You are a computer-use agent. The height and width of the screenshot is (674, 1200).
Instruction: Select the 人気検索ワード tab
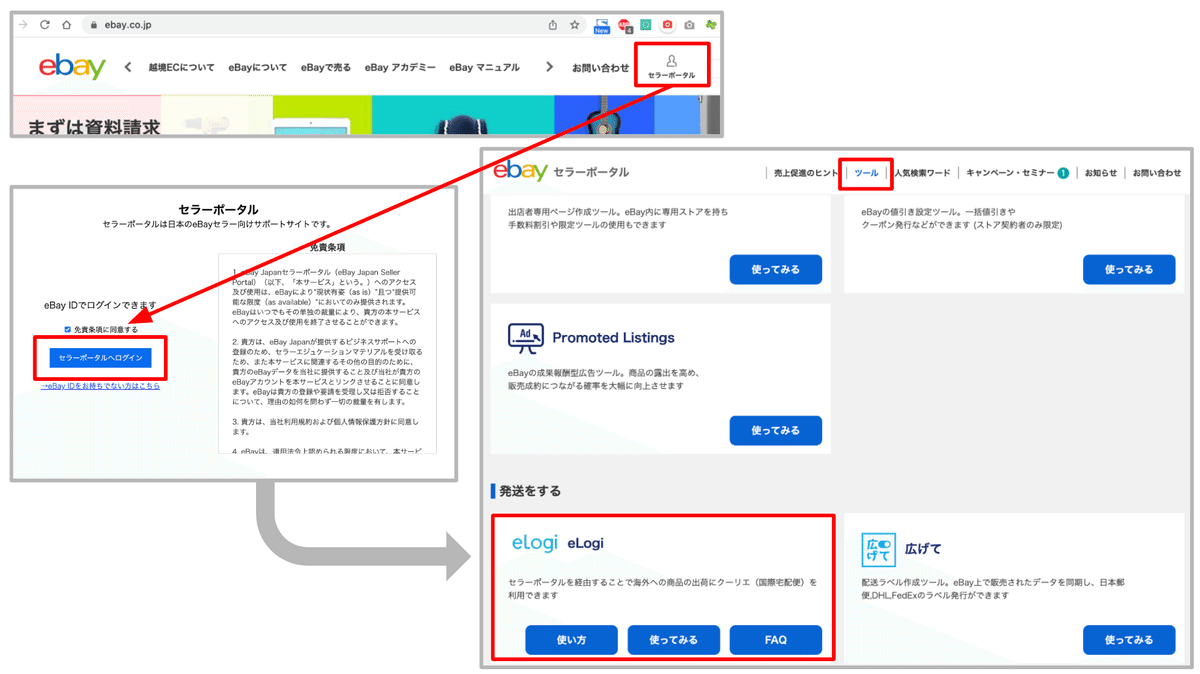pos(922,173)
